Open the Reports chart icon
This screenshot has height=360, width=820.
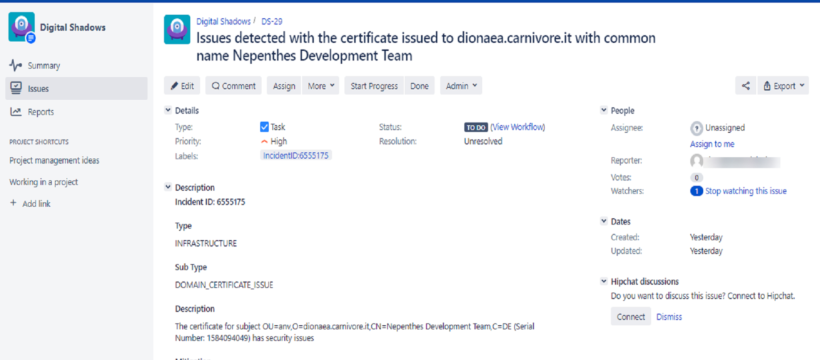16,111
